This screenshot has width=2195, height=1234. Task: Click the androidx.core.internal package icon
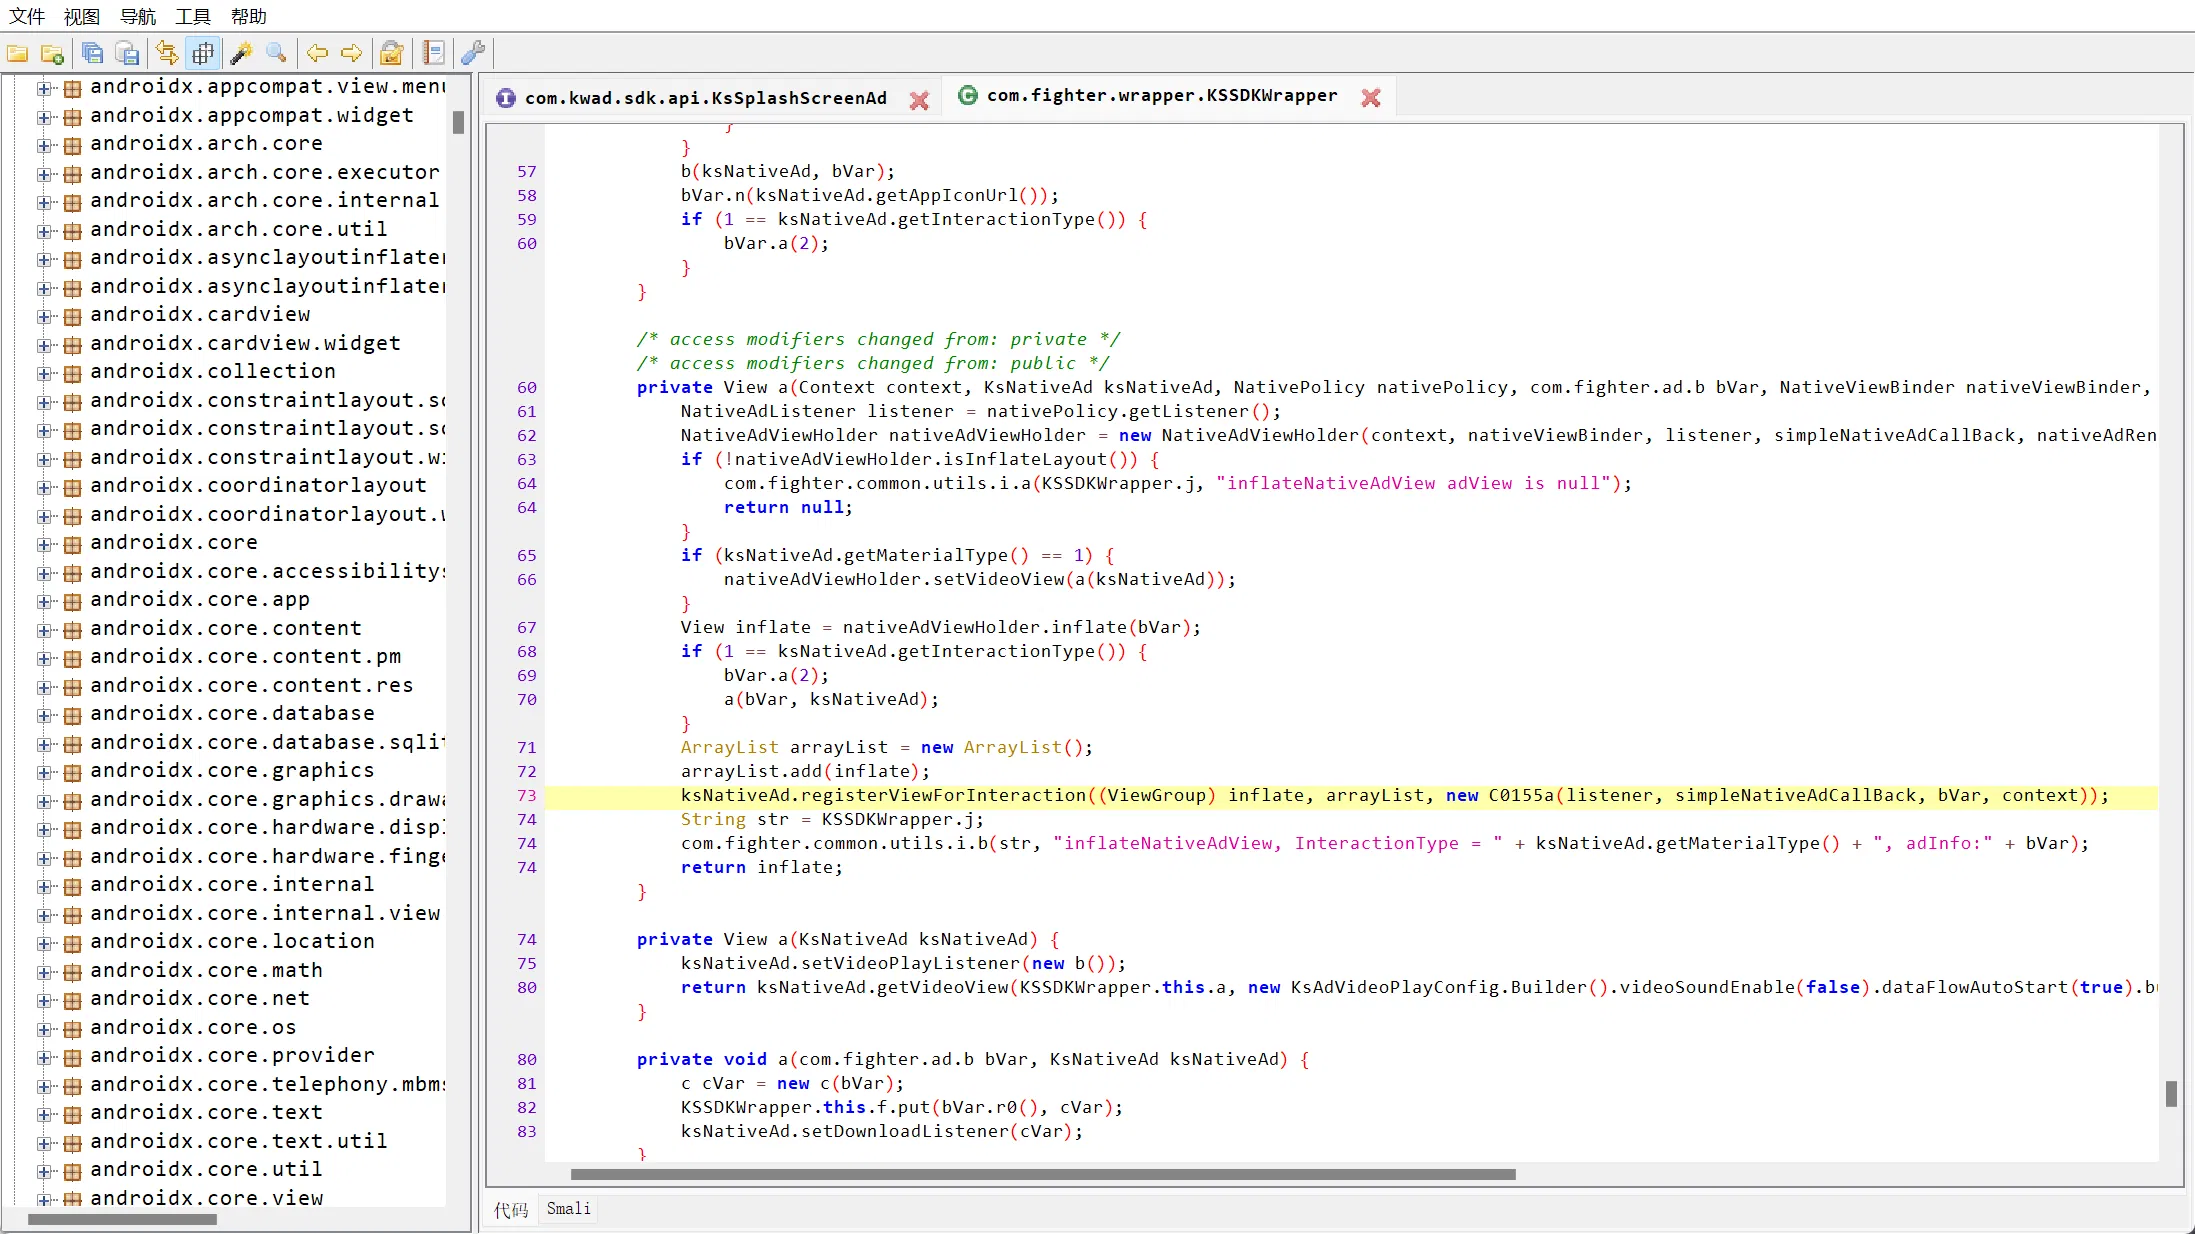(72, 886)
